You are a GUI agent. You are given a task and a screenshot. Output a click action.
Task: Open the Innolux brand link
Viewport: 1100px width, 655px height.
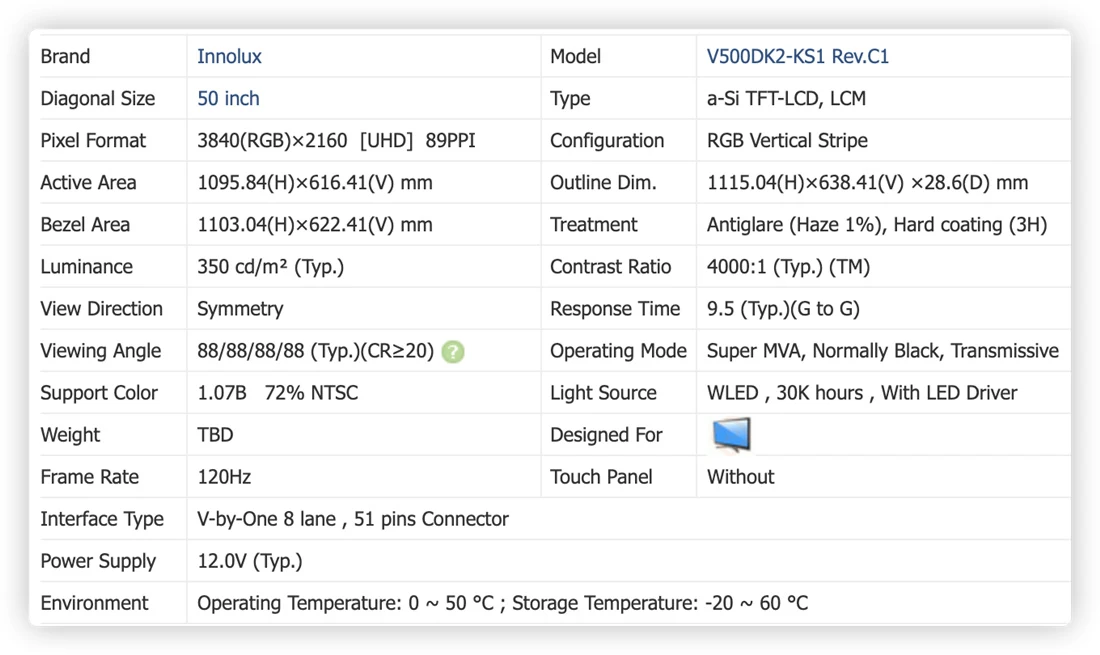tap(229, 56)
